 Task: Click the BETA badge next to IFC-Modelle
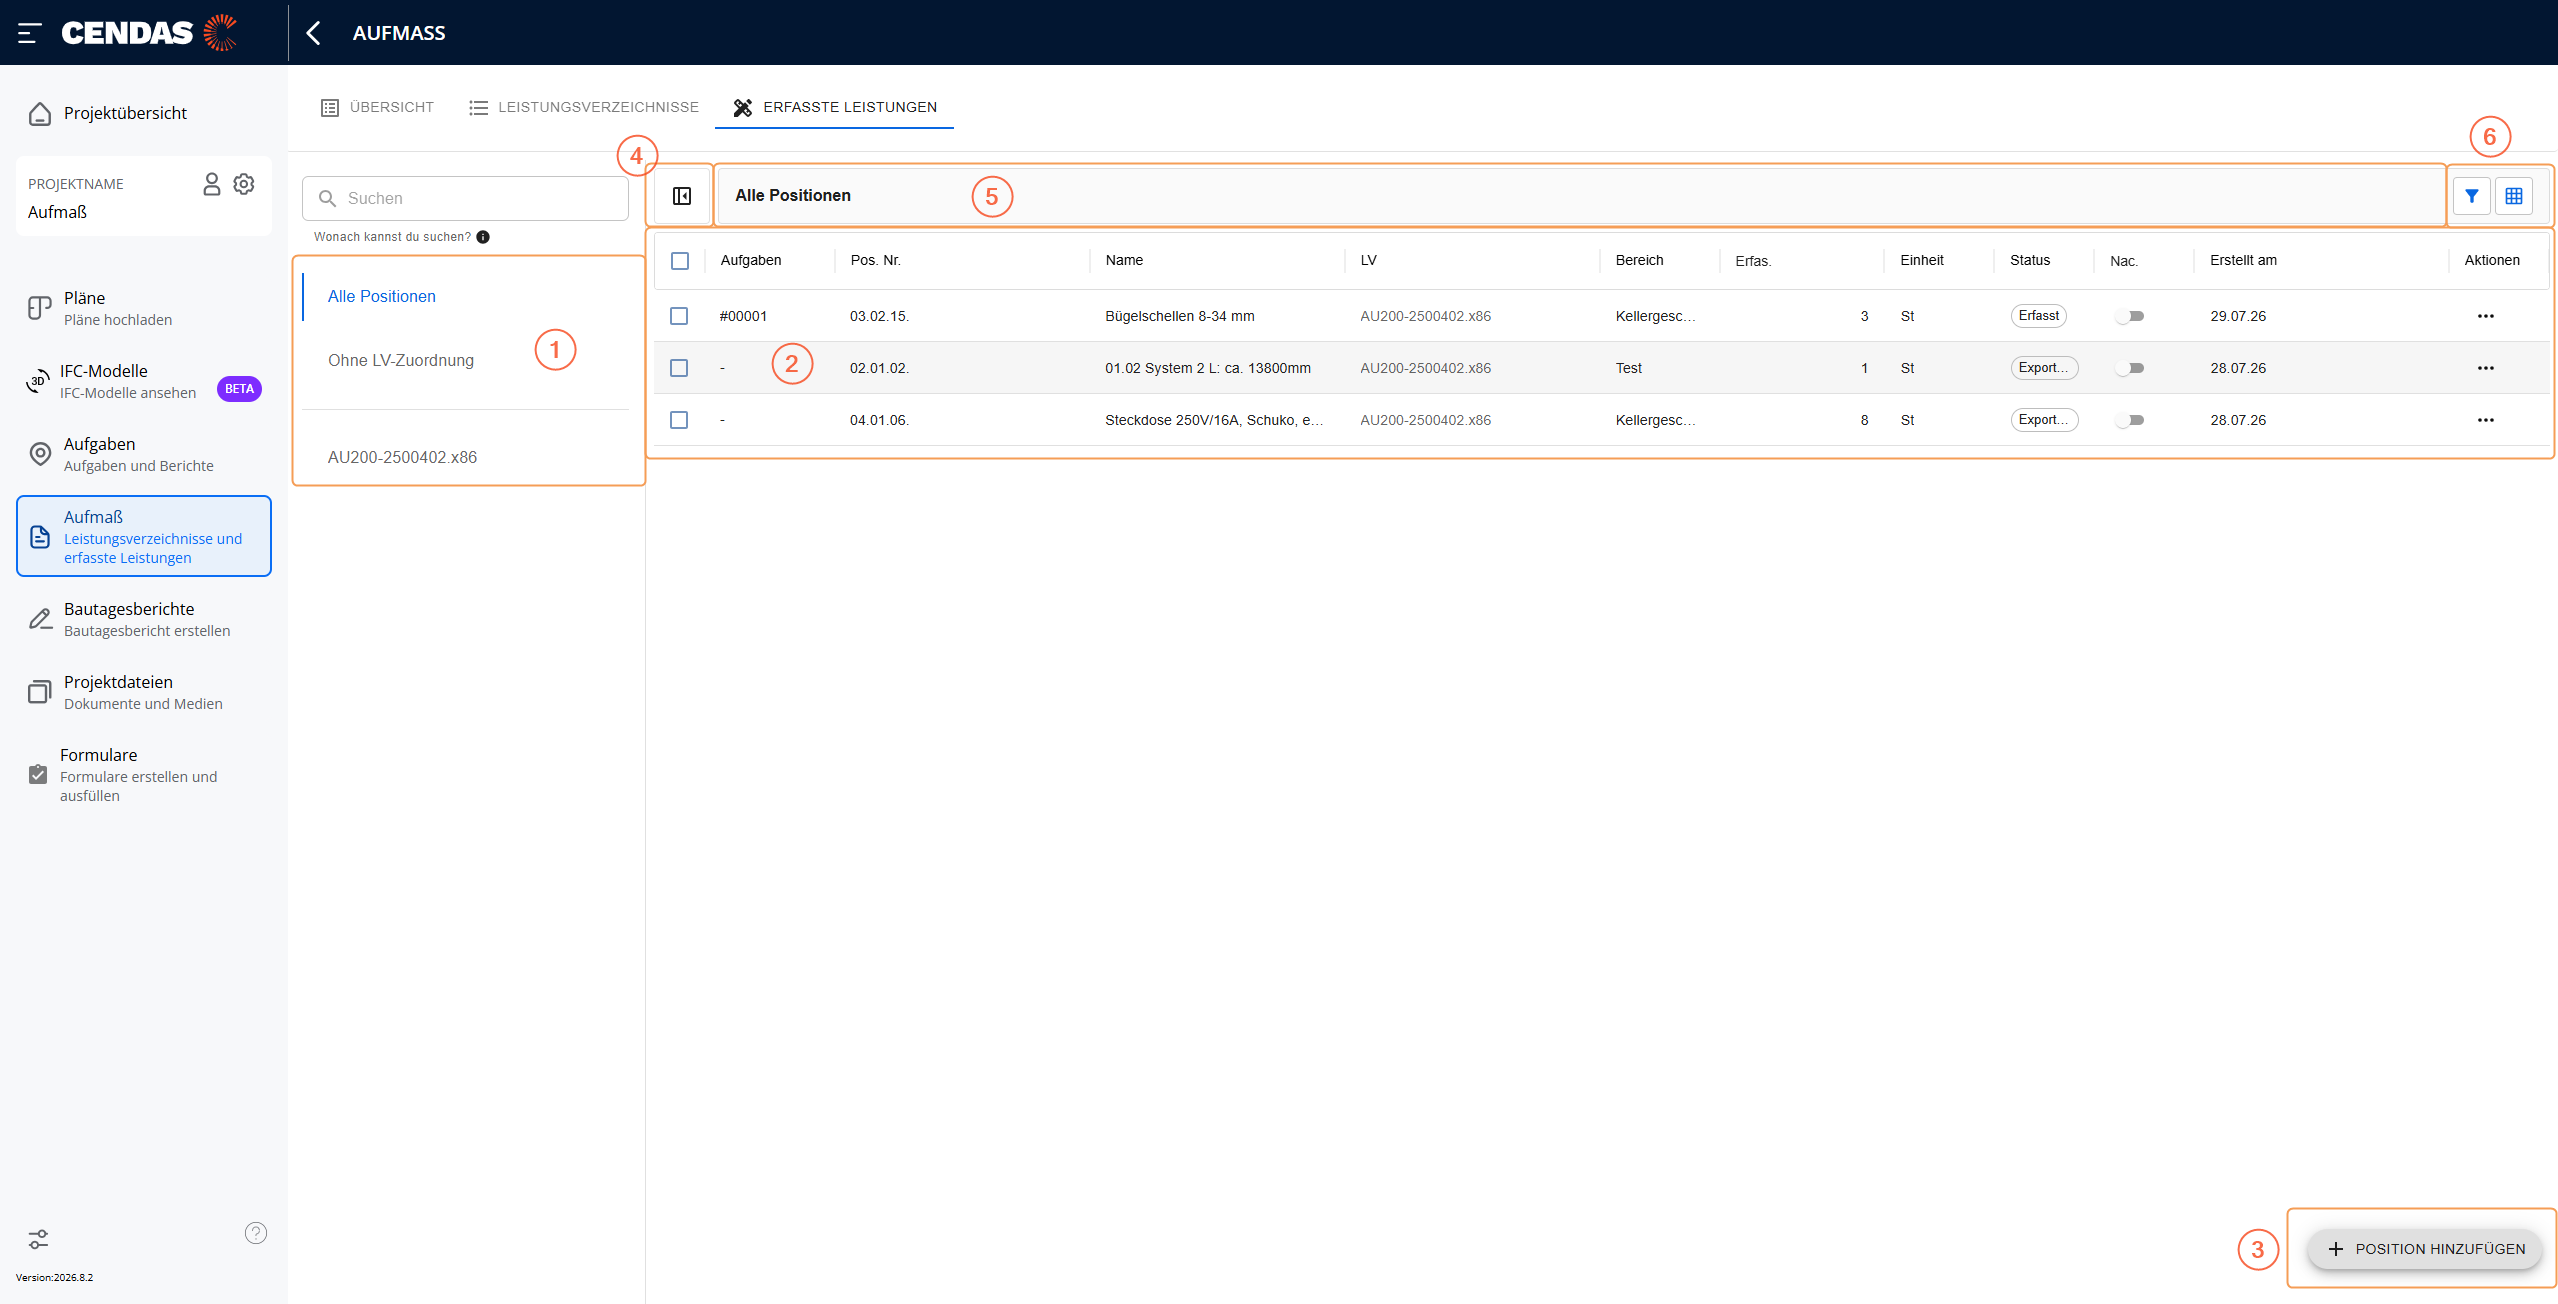pos(239,389)
